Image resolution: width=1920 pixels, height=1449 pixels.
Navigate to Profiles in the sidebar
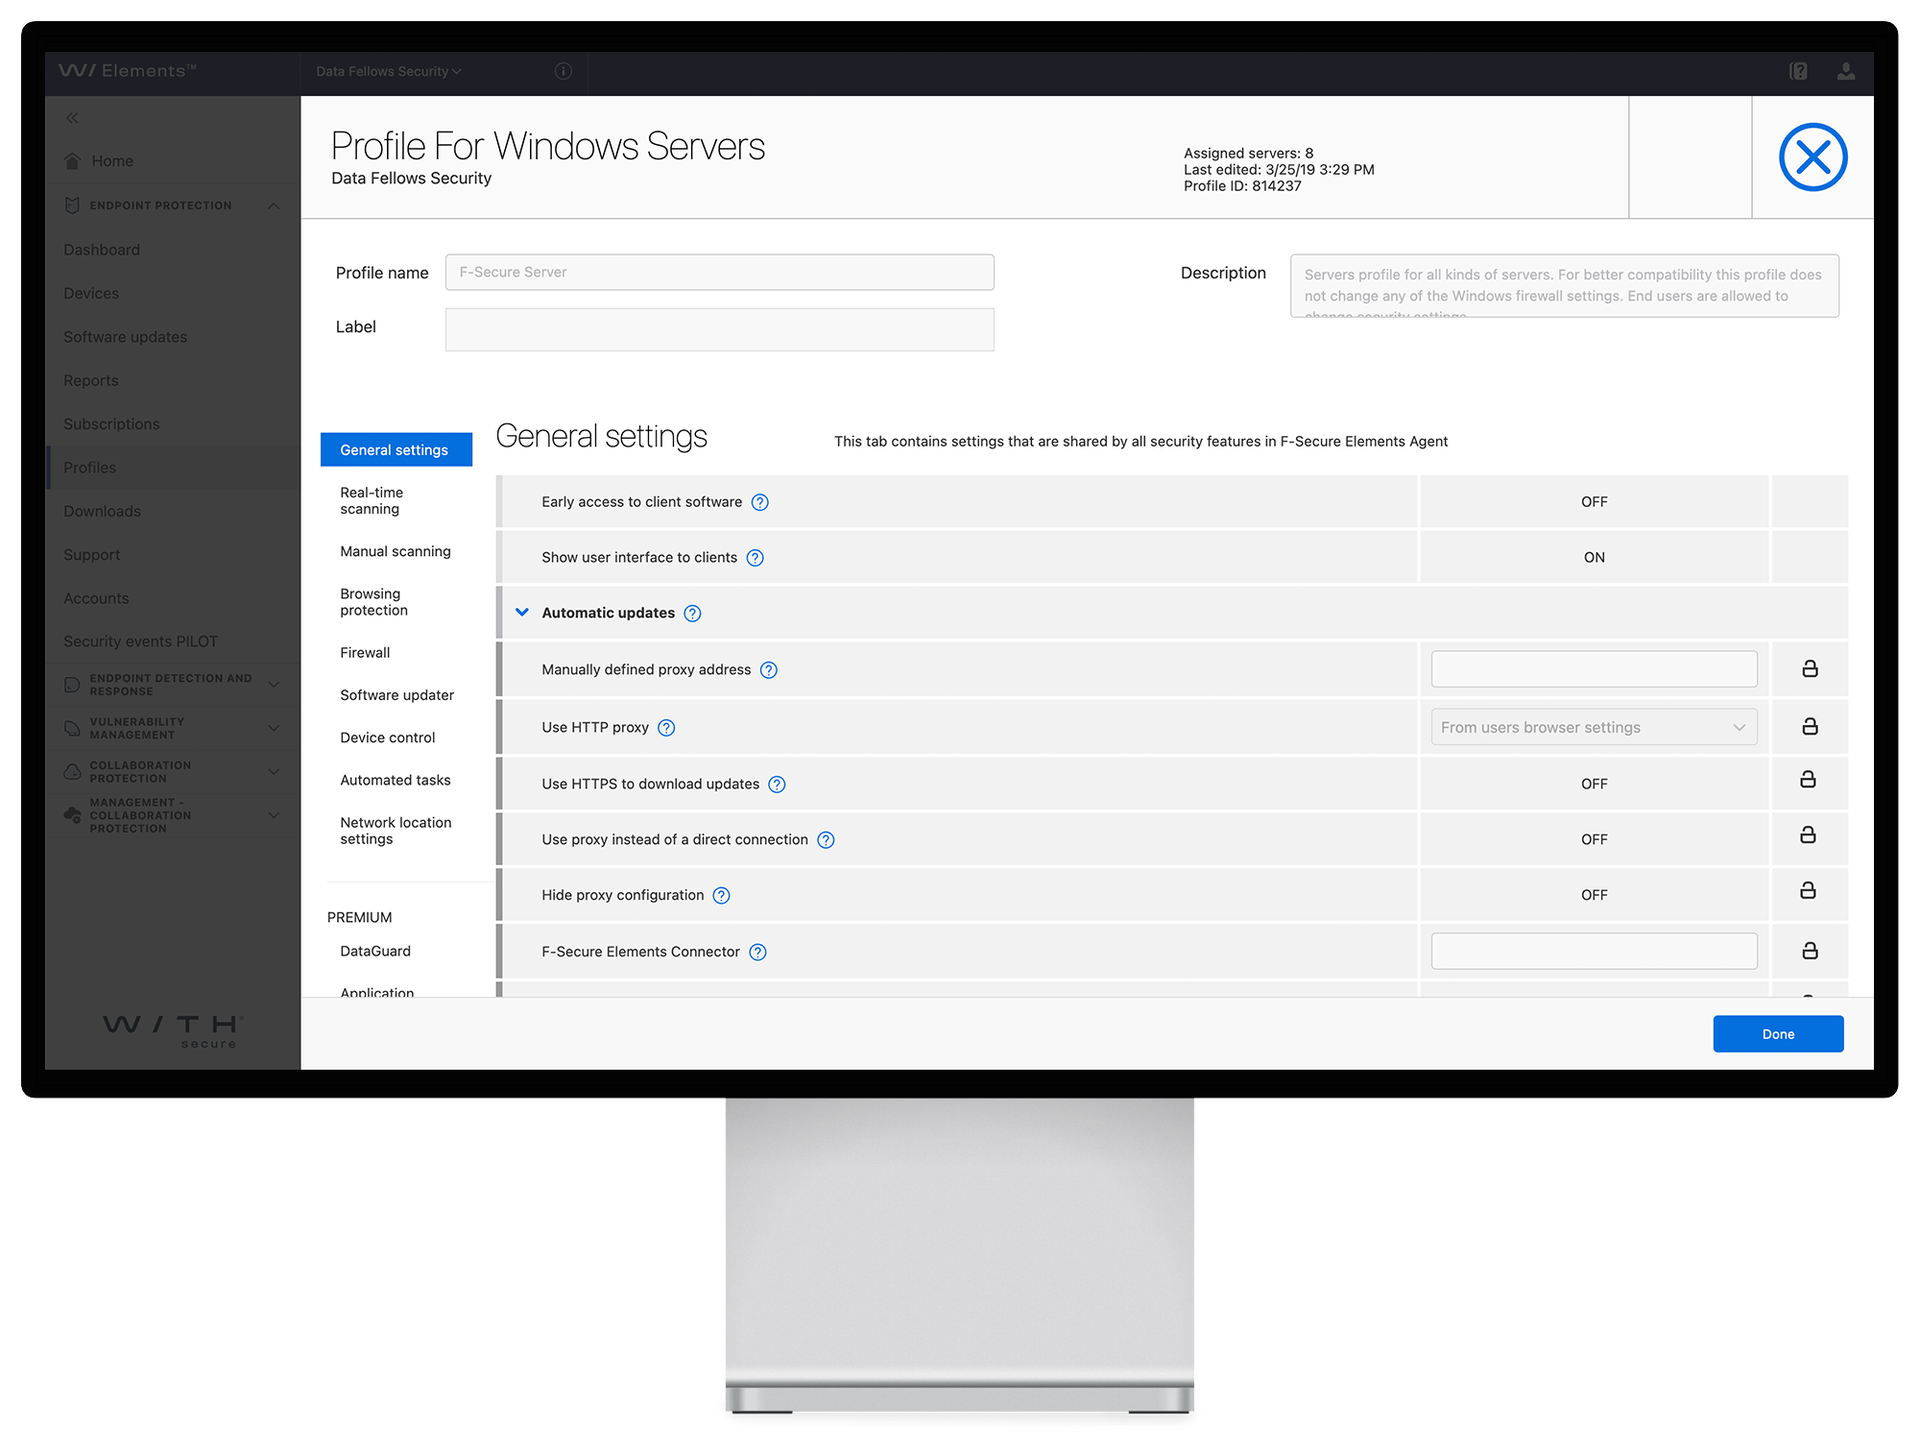tap(89, 467)
